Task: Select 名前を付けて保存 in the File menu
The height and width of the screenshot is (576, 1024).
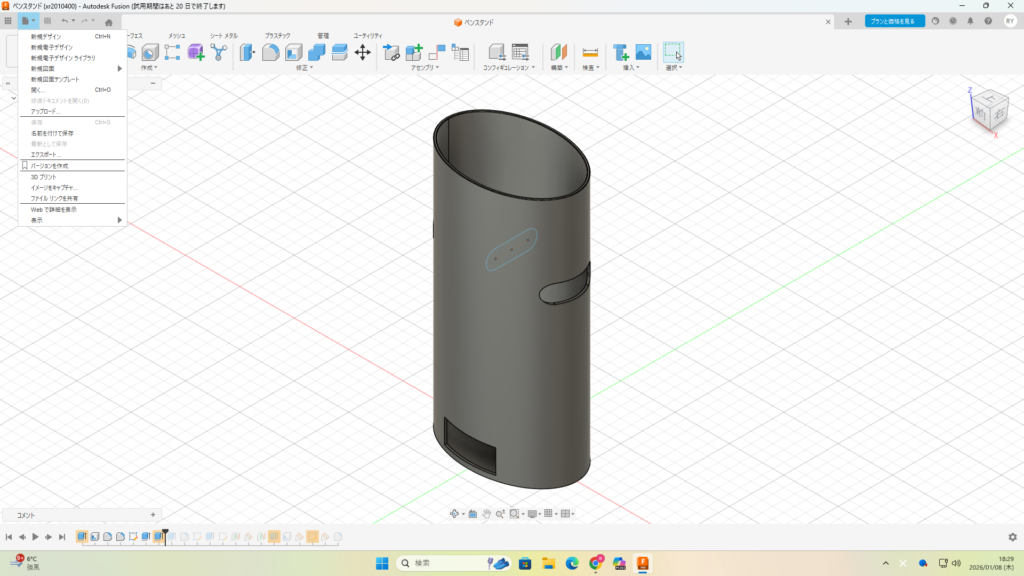Action: tap(52, 133)
